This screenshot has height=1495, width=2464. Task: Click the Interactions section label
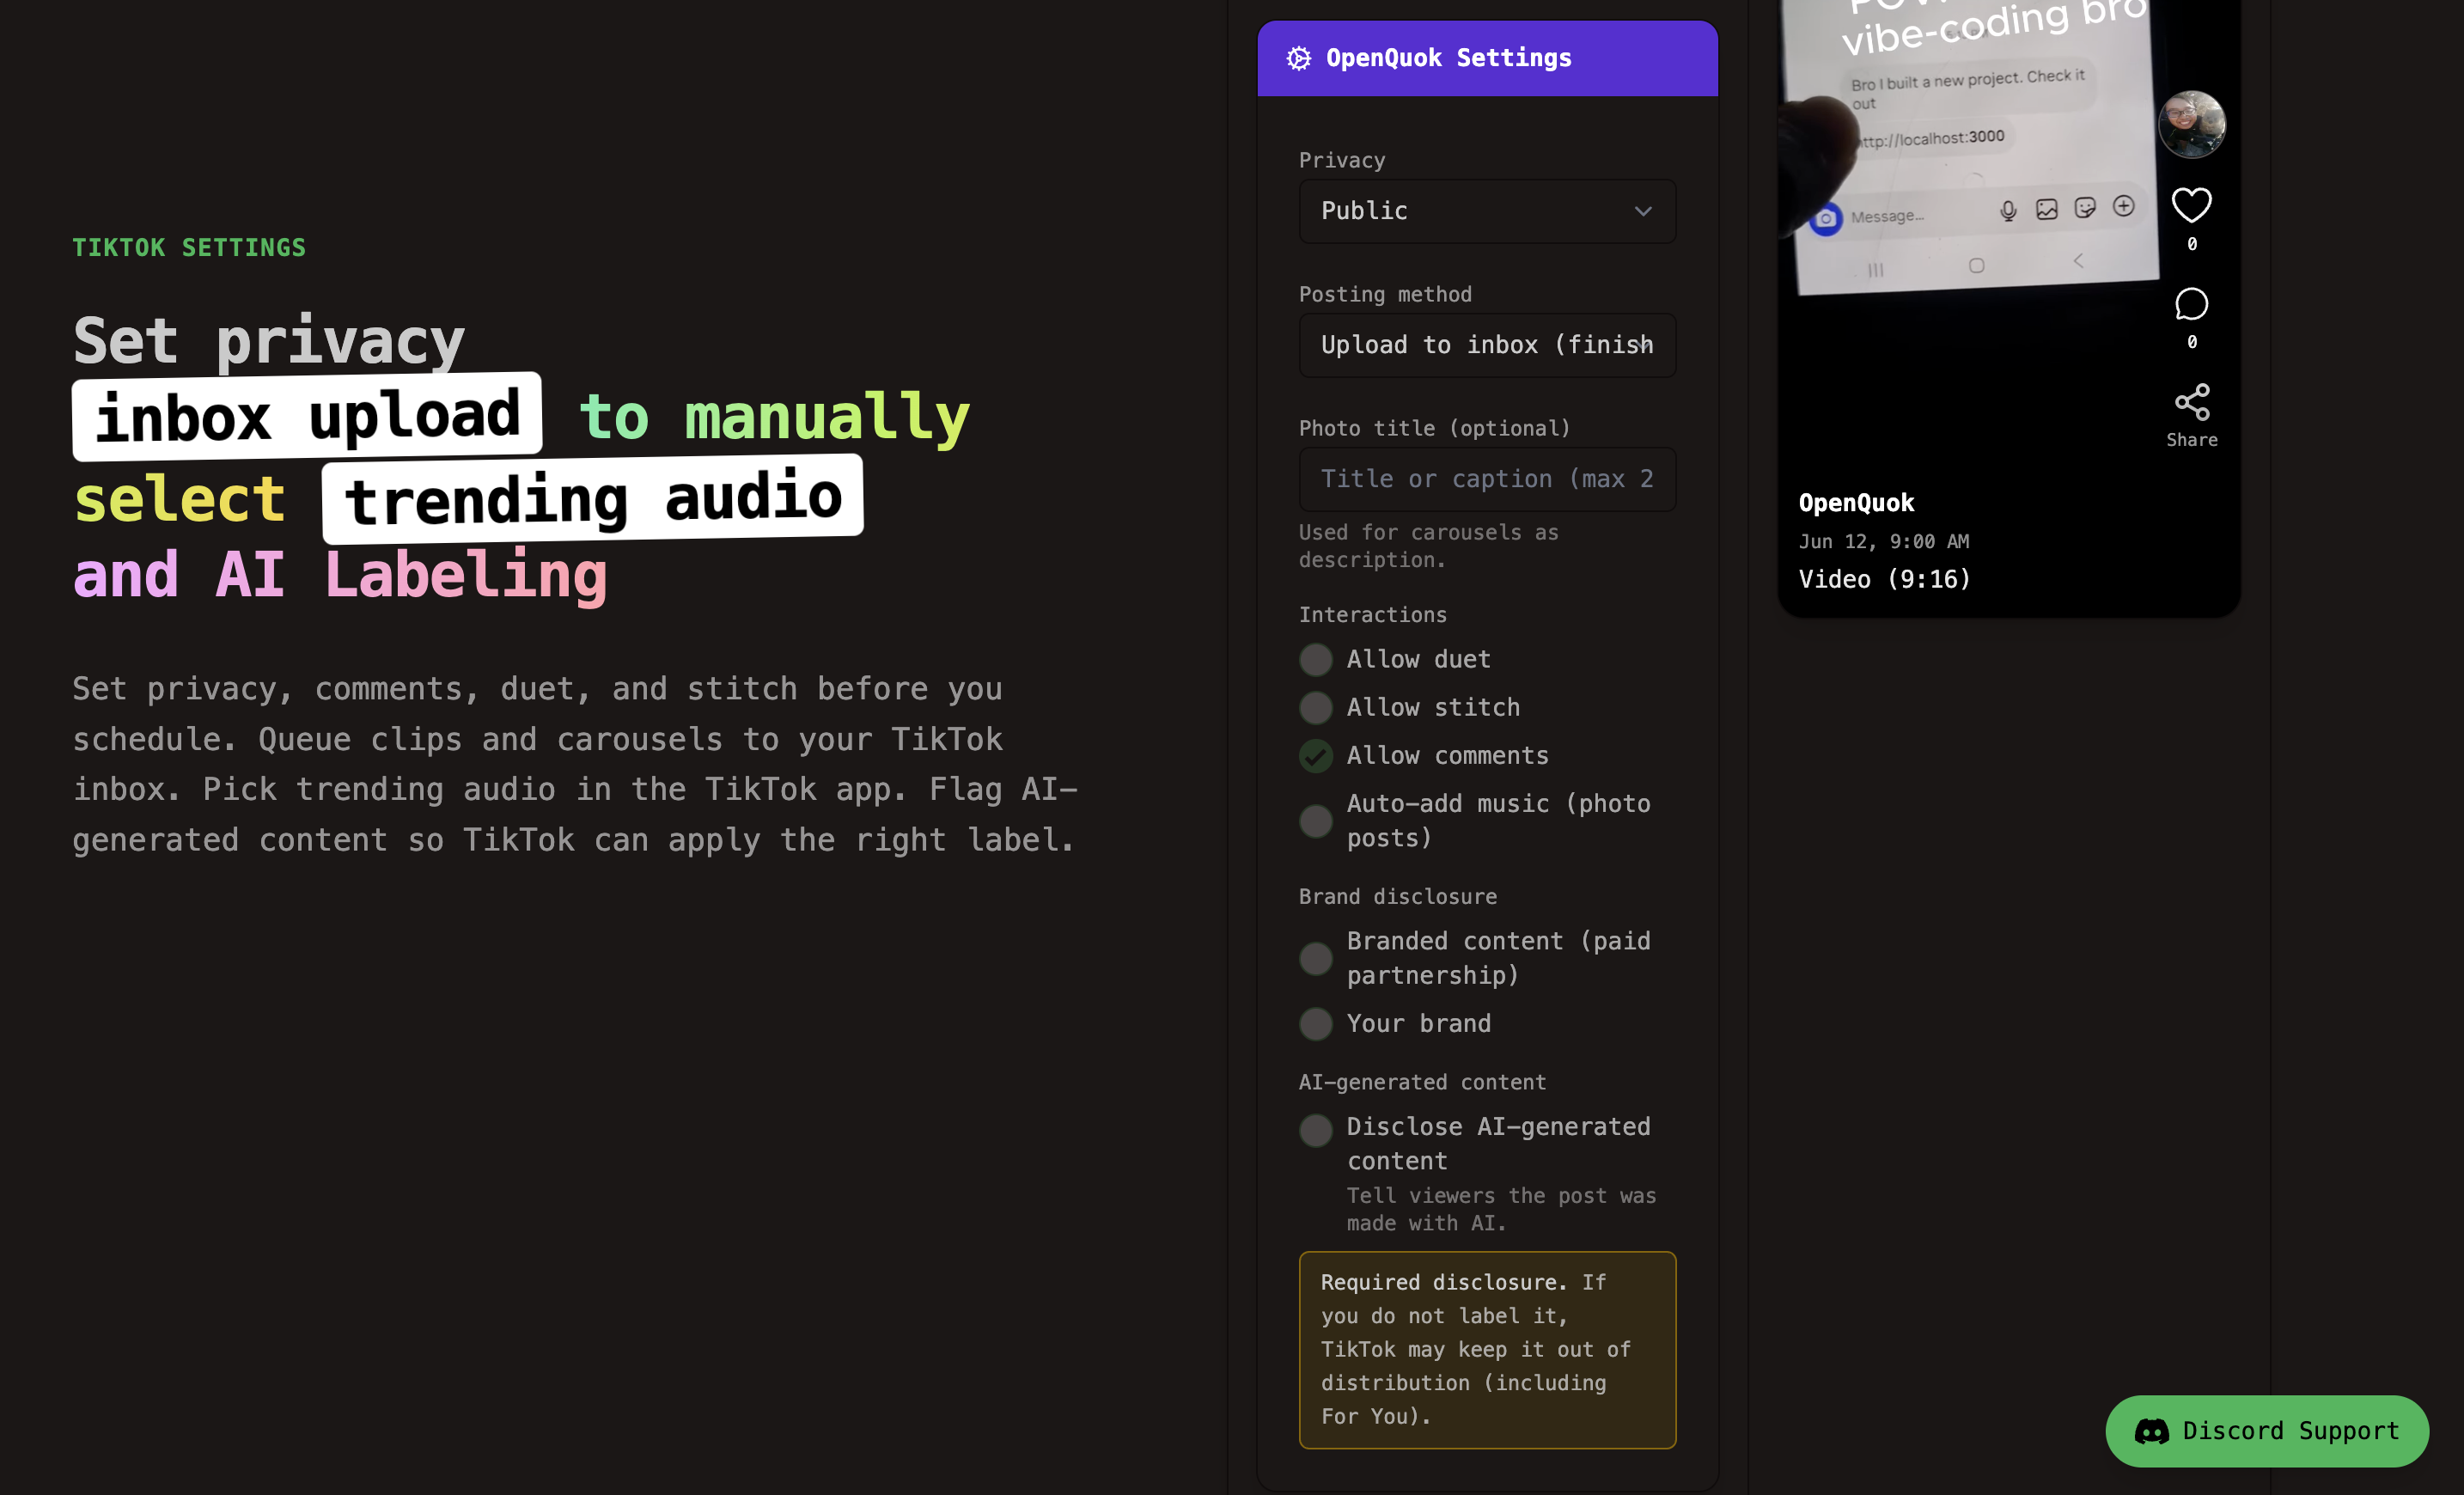point(1372,615)
